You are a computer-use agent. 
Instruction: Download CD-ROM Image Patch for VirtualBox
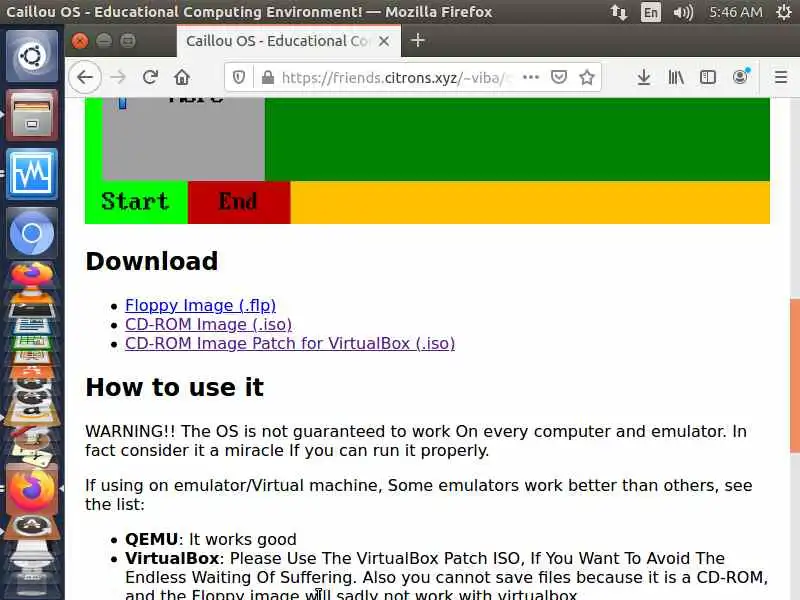coord(290,343)
